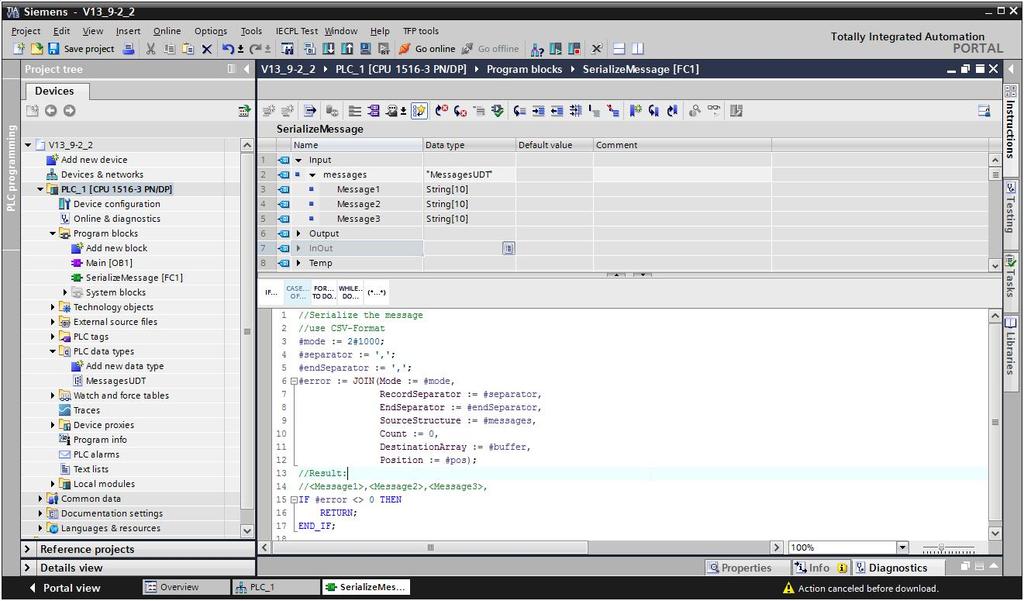Click back arrow in Project tree toolbar
1024x601 pixels.
(50, 111)
